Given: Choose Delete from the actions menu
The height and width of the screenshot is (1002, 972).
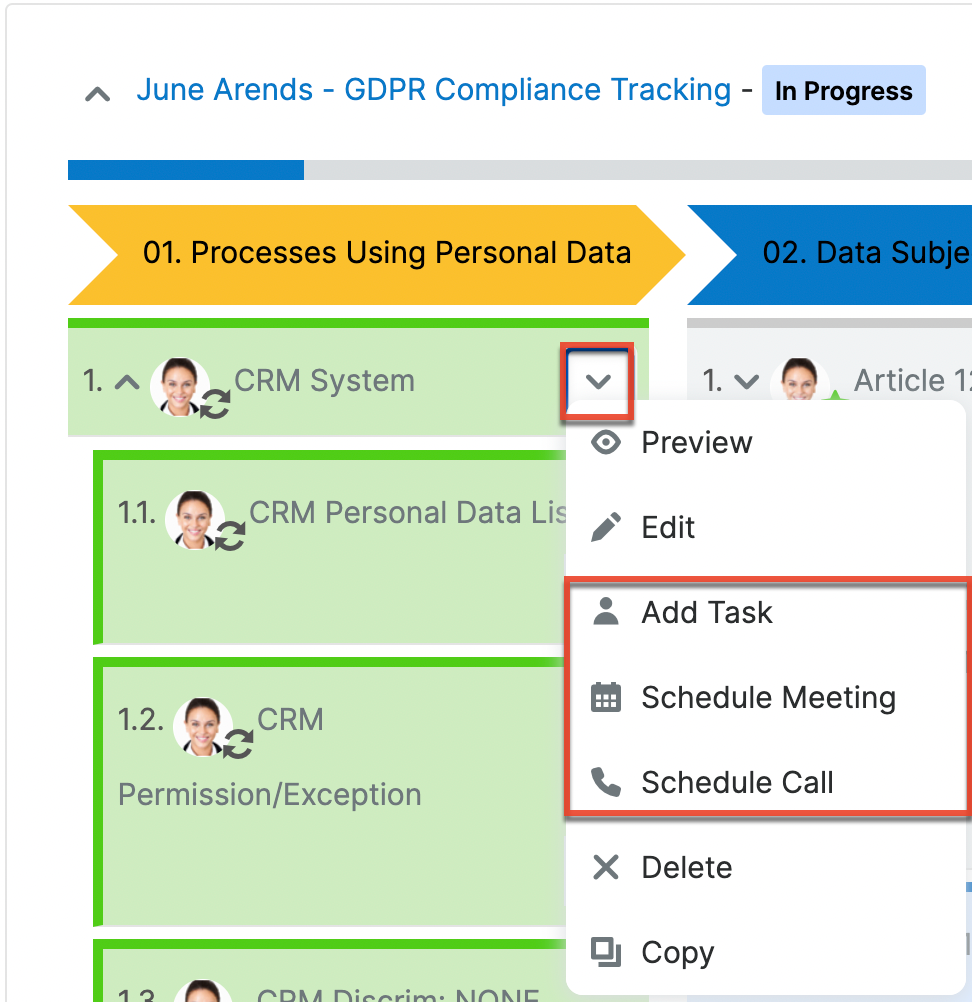Looking at the screenshot, I should (x=686, y=867).
